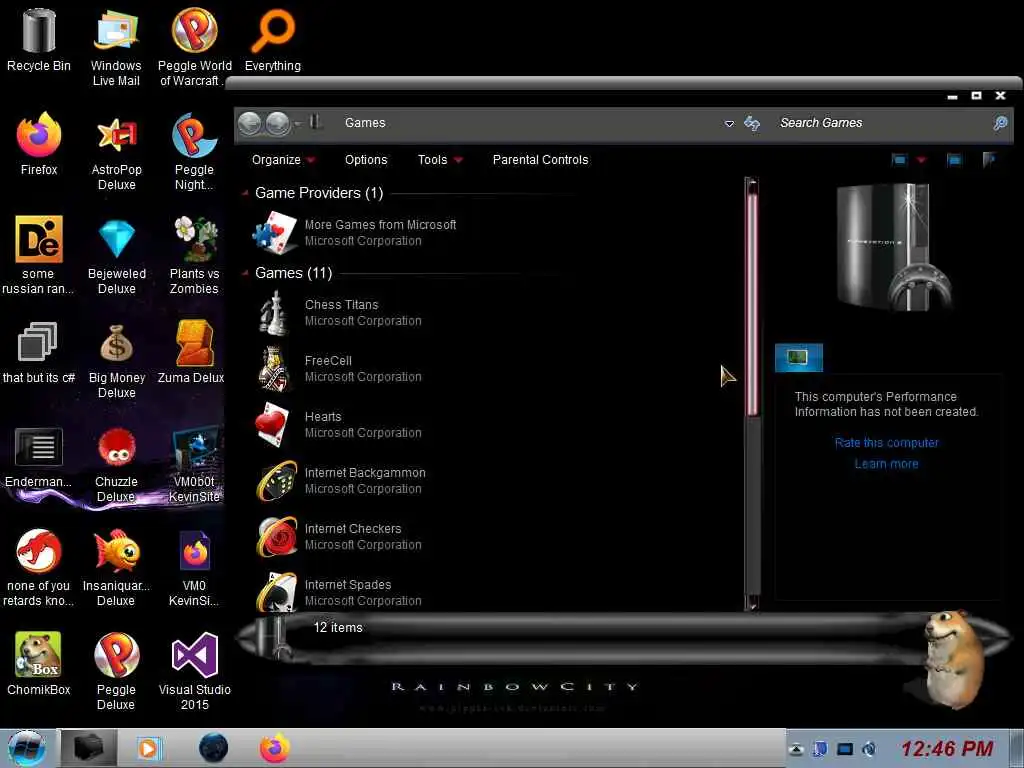Open More Games from Microsoft icon
1024x768 pixels.
pos(275,232)
